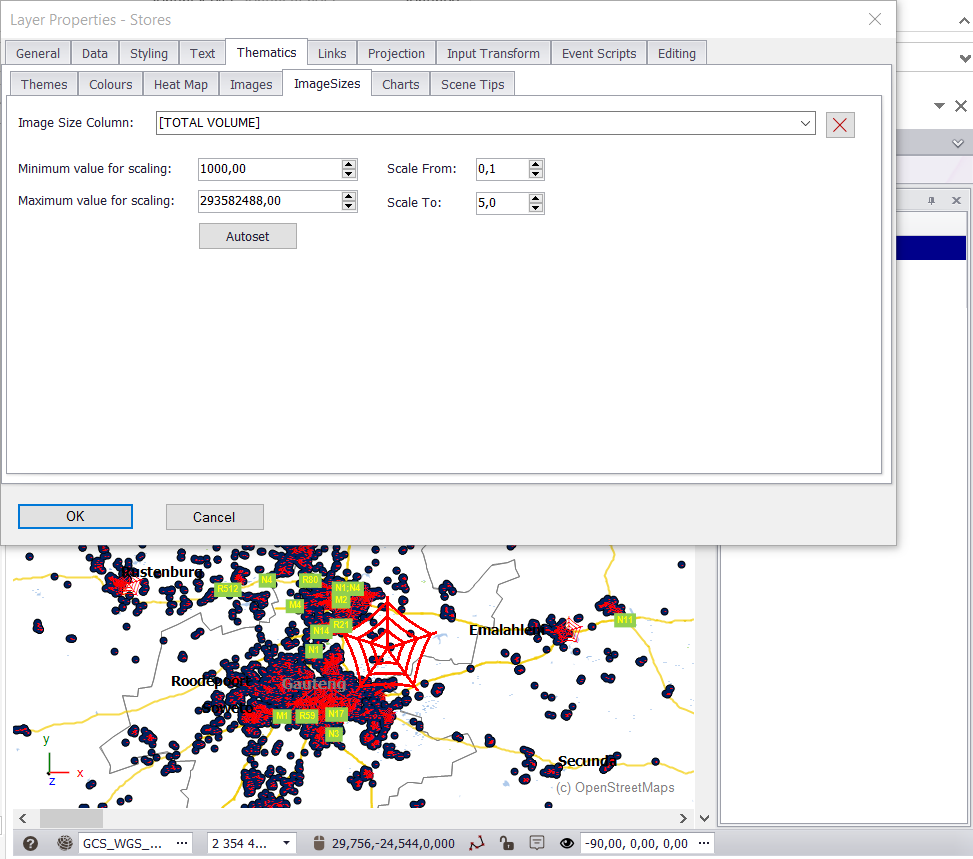Open the Image Size Column dropdown

point(806,123)
